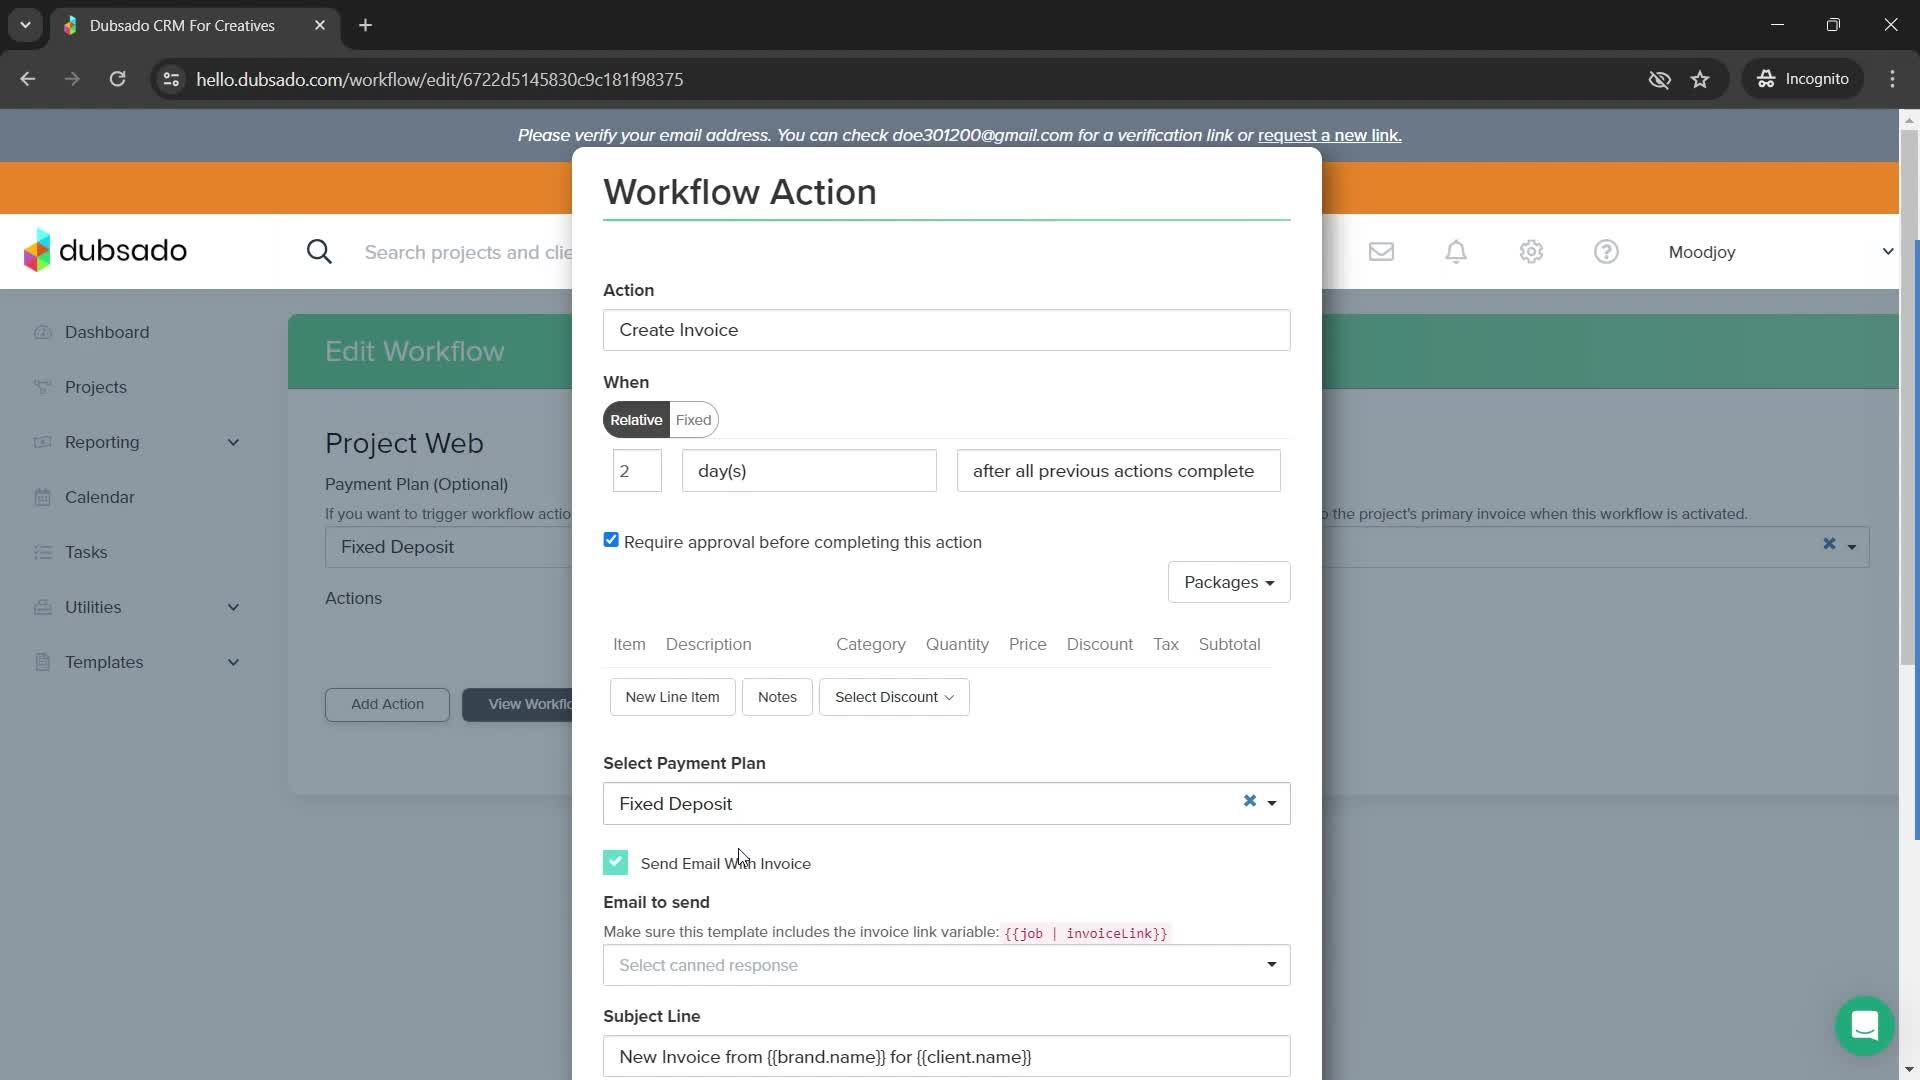This screenshot has width=1920, height=1080.
Task: Open the settings gear icon
Action: click(1531, 252)
